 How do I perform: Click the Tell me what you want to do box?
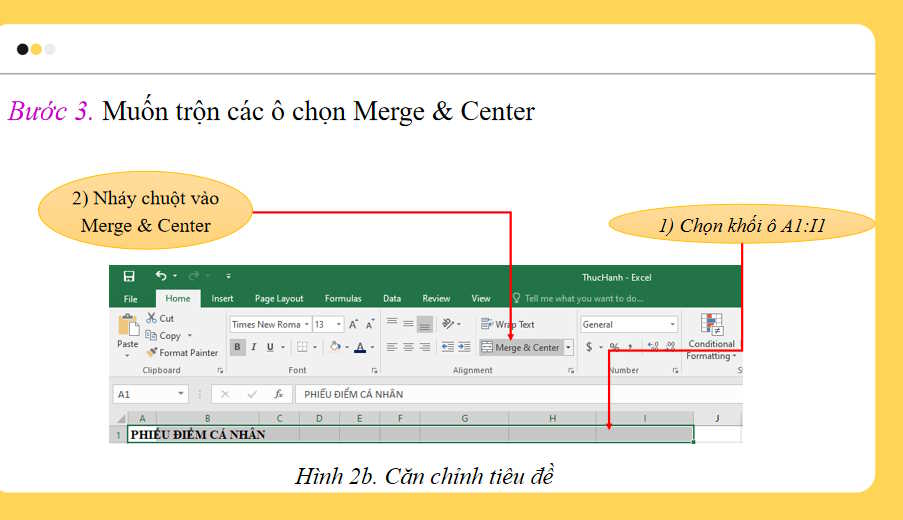578,298
